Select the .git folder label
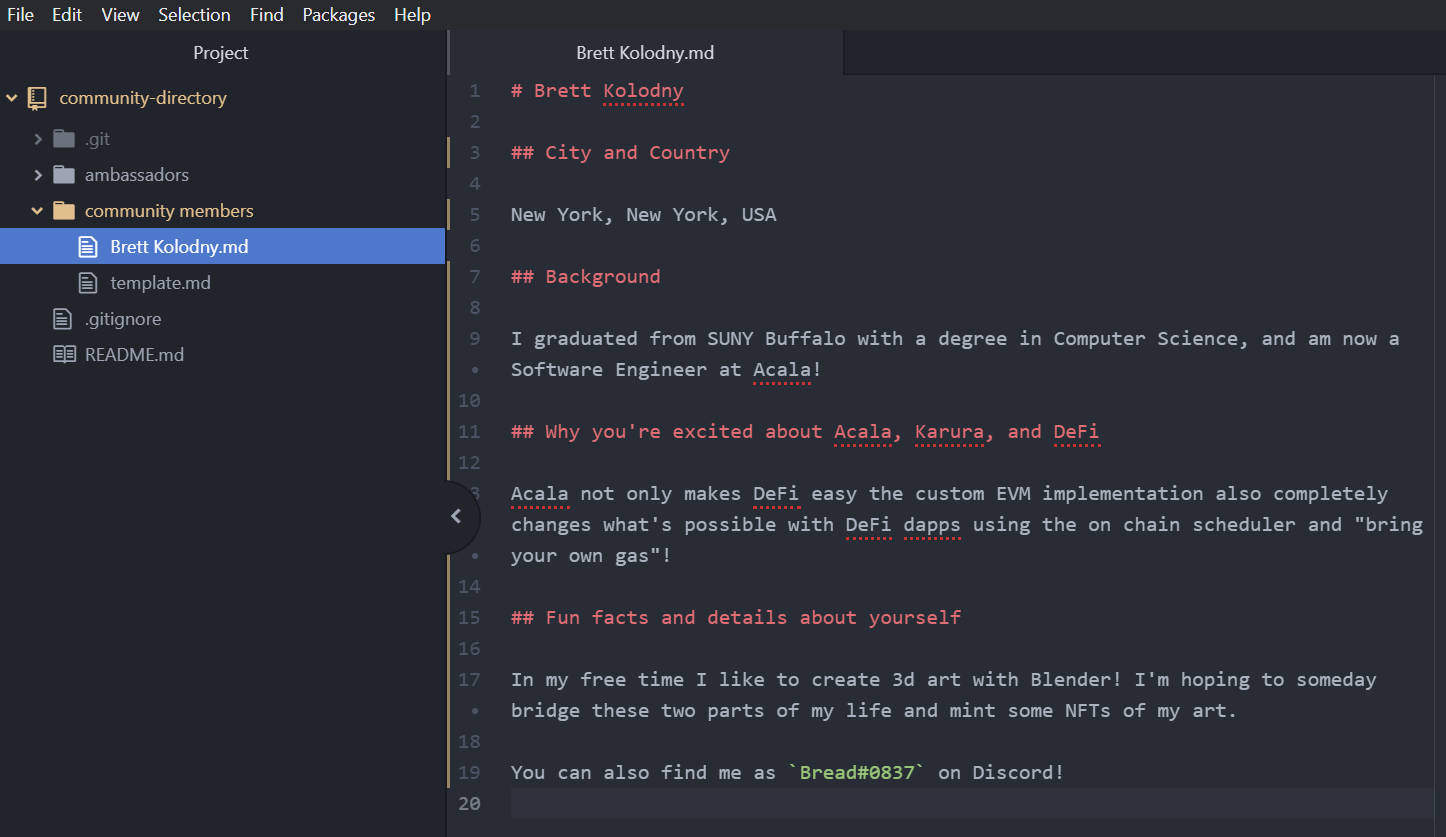The height and width of the screenshot is (837, 1446). (97, 139)
